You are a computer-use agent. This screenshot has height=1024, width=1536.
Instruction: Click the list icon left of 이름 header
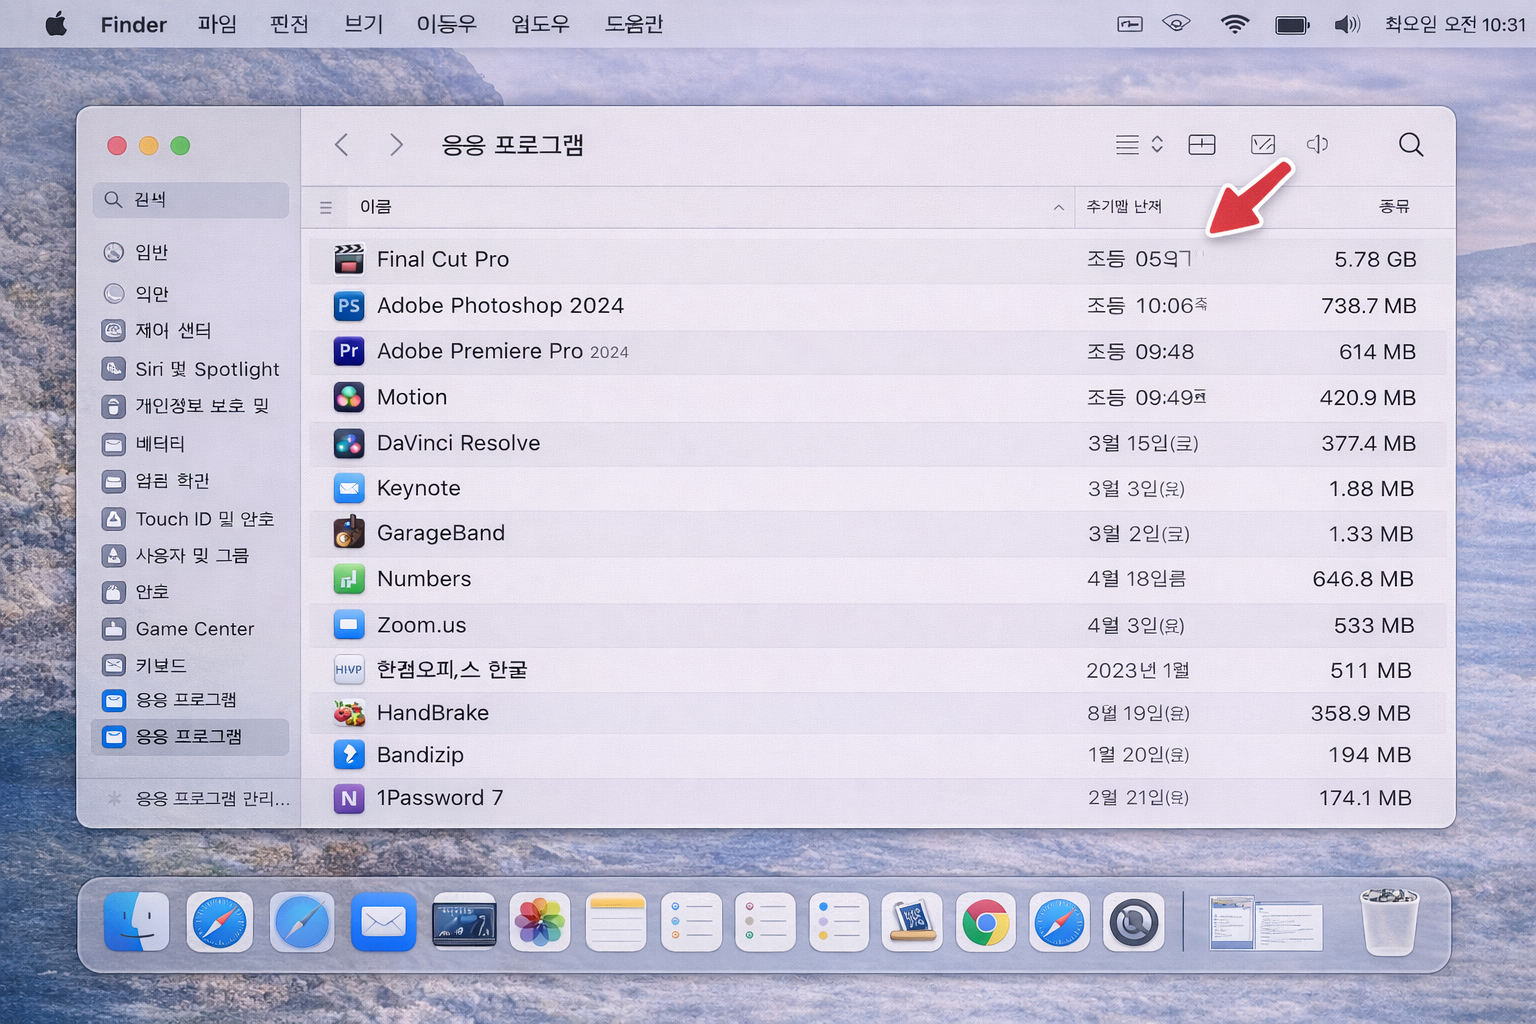326,208
